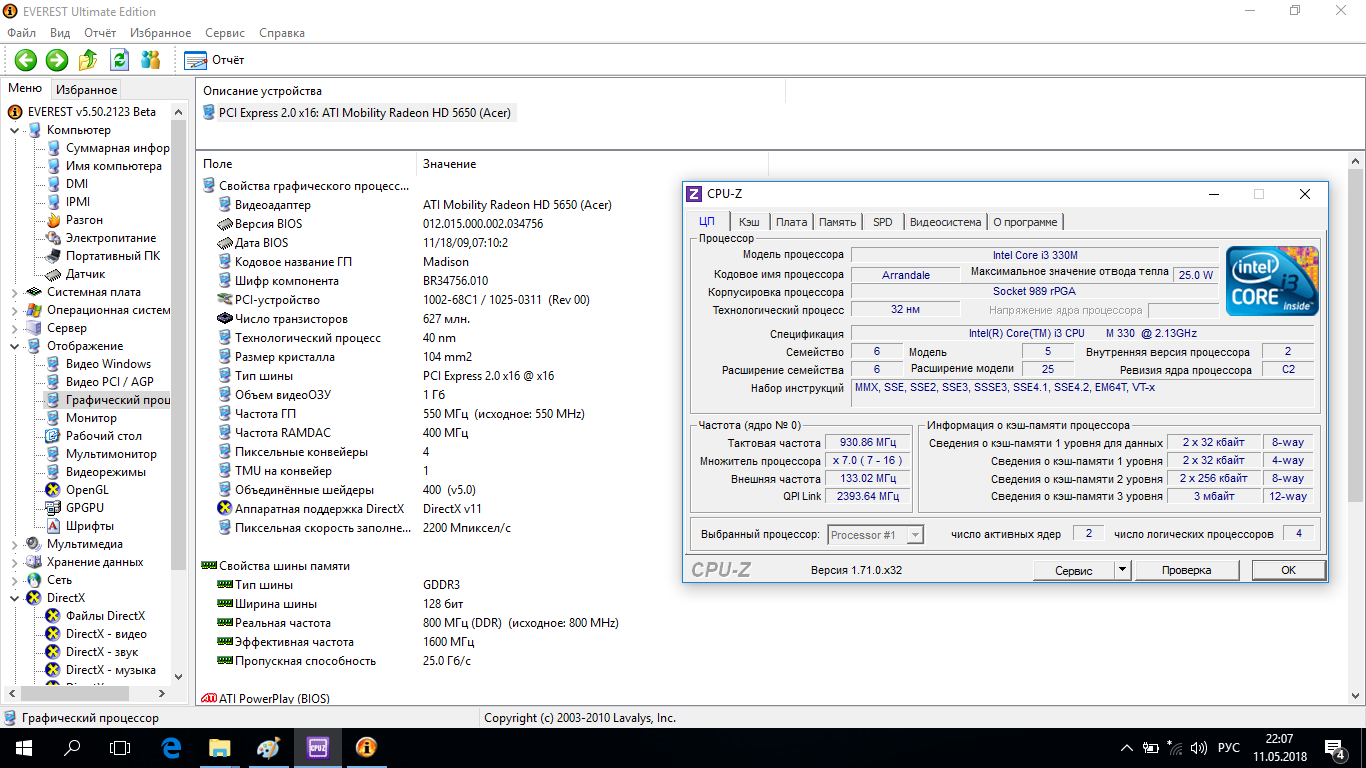This screenshot has height=768, width=1366.
Task: Click the Up level toolbar icon
Action: click(88, 60)
